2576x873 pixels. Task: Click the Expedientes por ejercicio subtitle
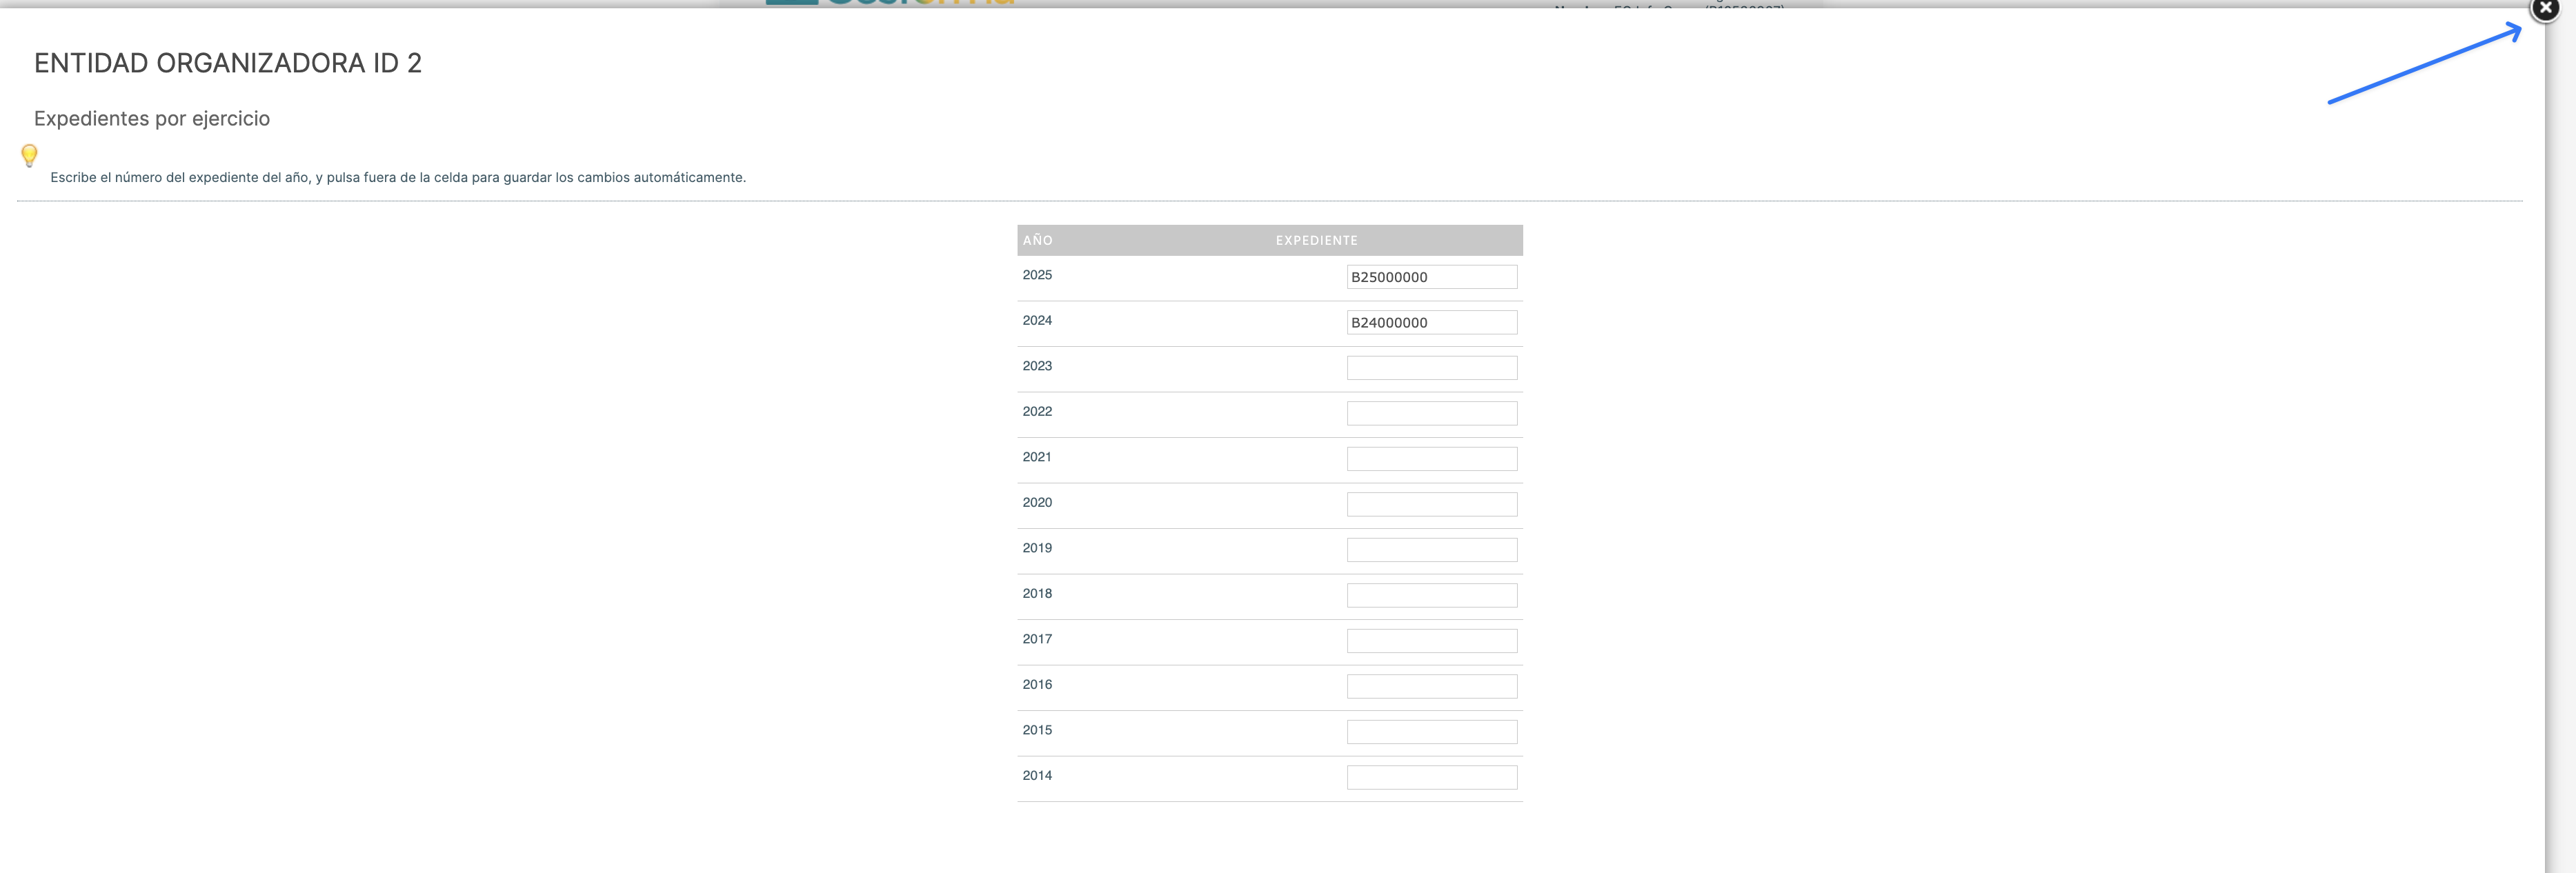152,118
